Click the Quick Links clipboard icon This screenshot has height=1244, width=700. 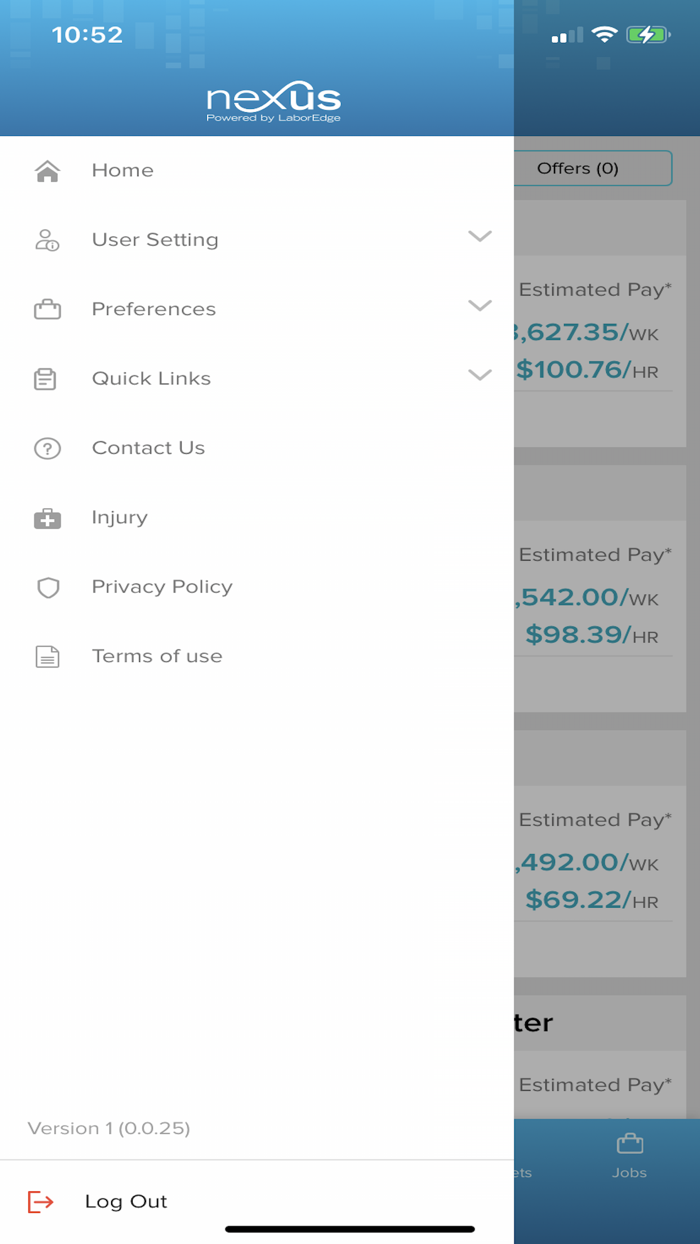[x=46, y=379]
